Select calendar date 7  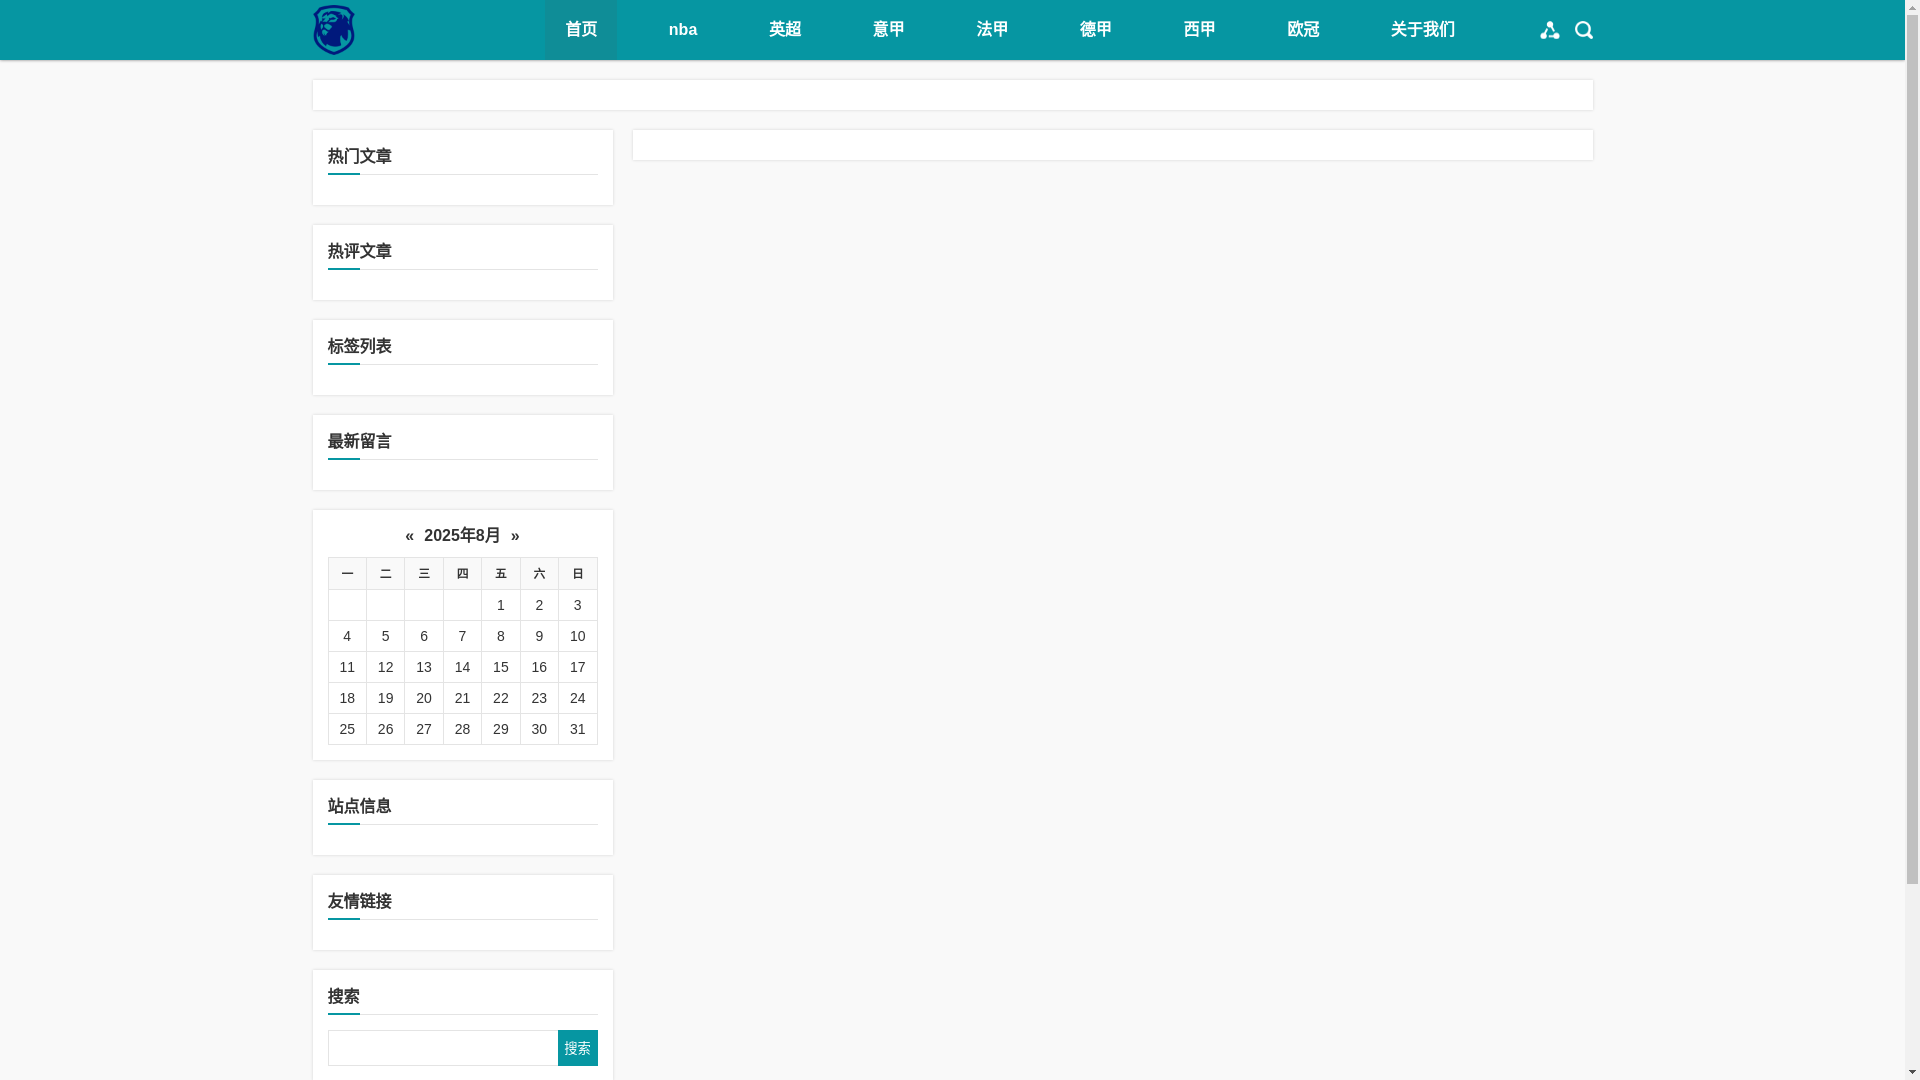462,636
